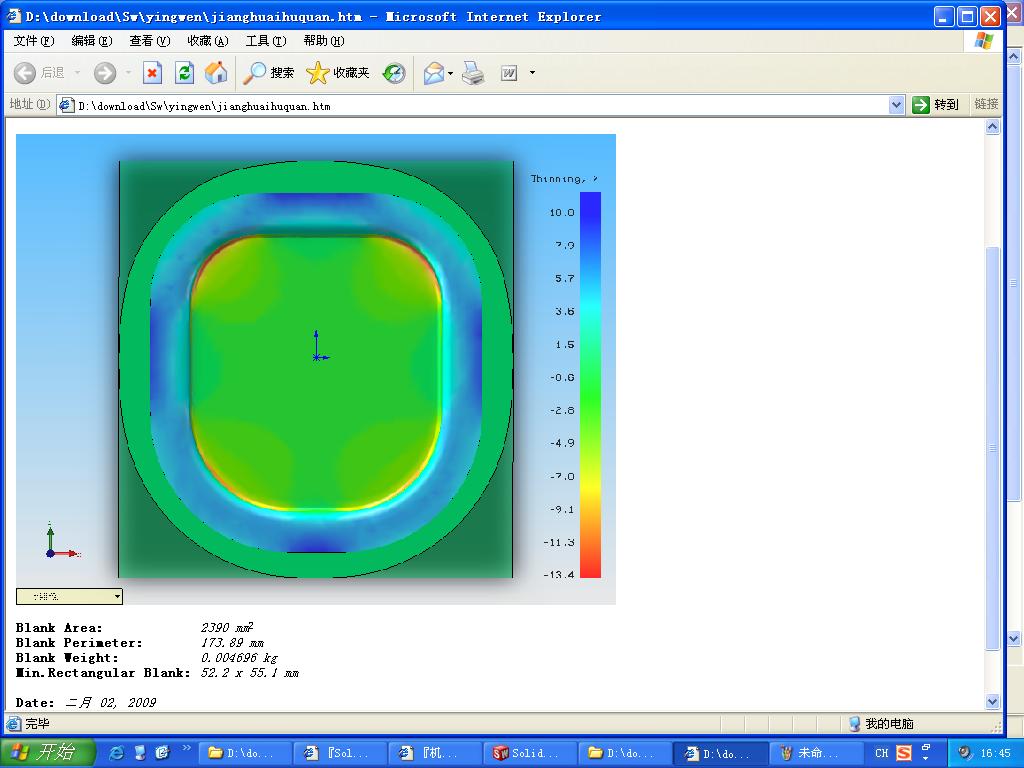Screen dimensions: 1024x768
Task: Click the Blank Perimeter value 173.89 mm
Action: coord(232,643)
